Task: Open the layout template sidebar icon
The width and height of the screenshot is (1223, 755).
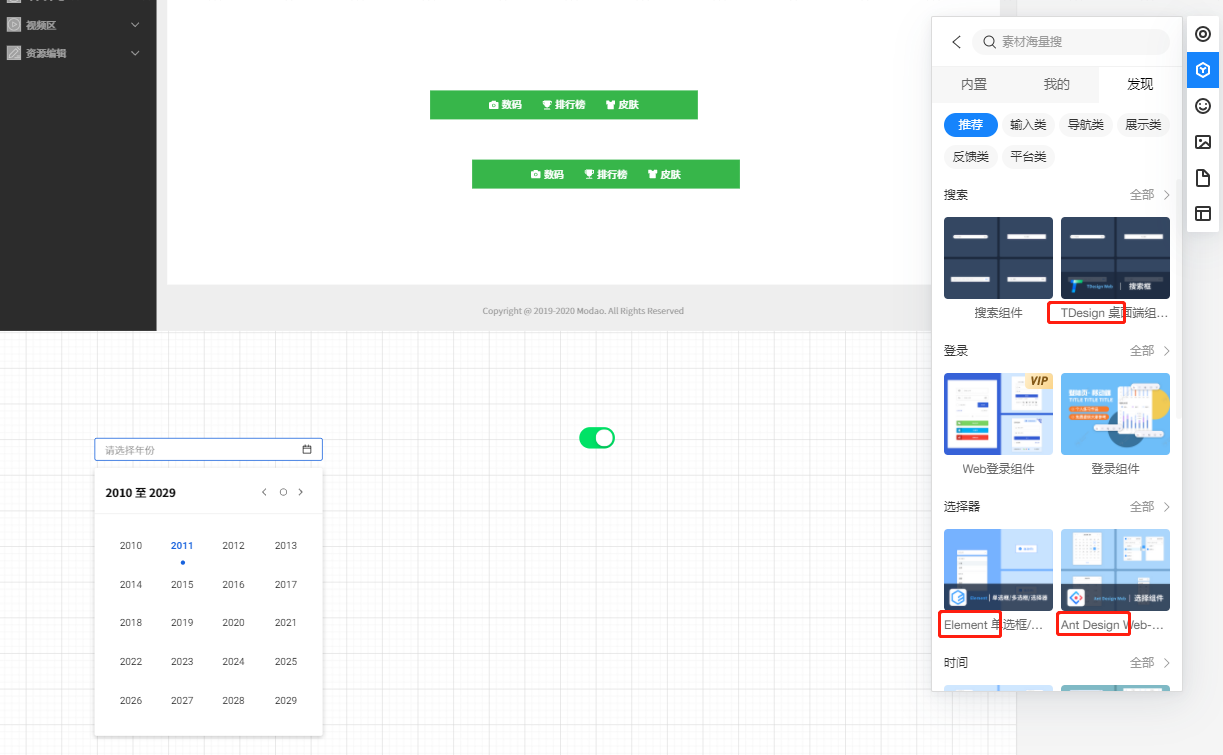Action: [1203, 213]
